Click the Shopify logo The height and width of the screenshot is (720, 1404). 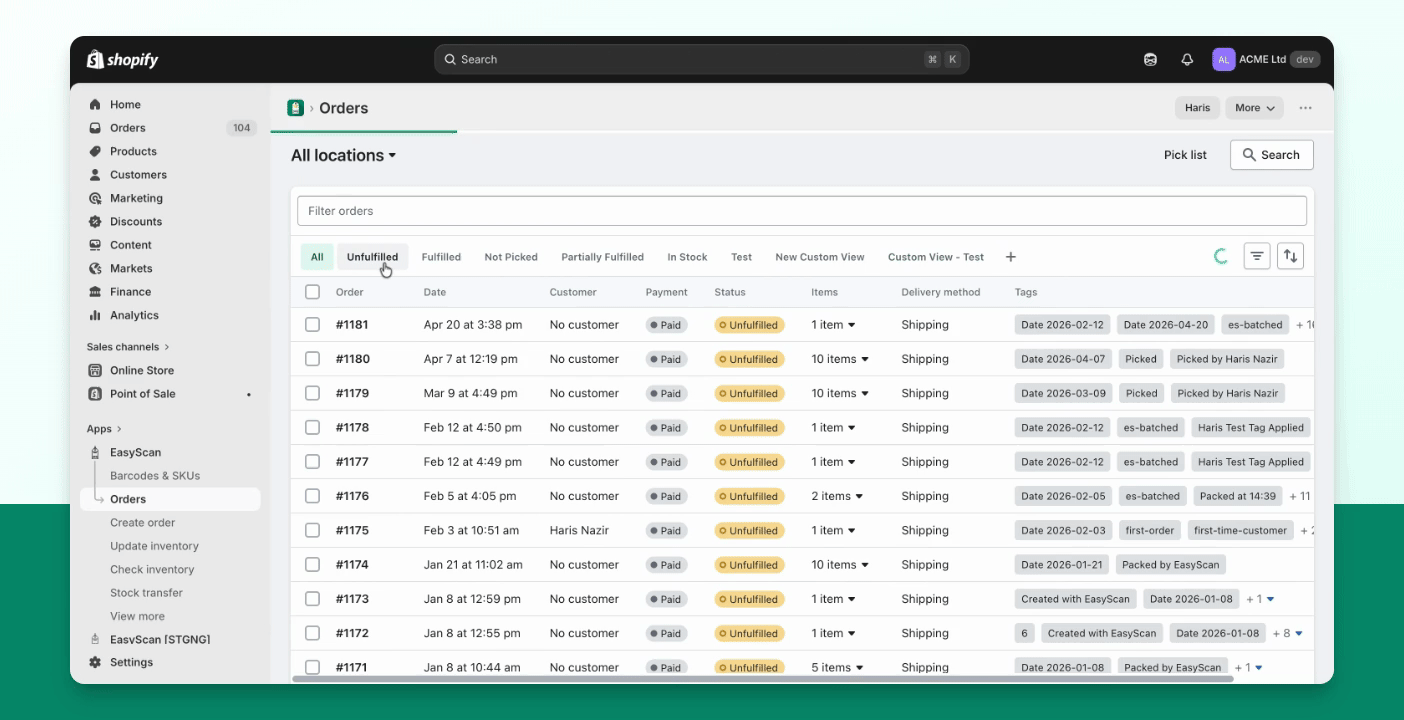coord(122,60)
